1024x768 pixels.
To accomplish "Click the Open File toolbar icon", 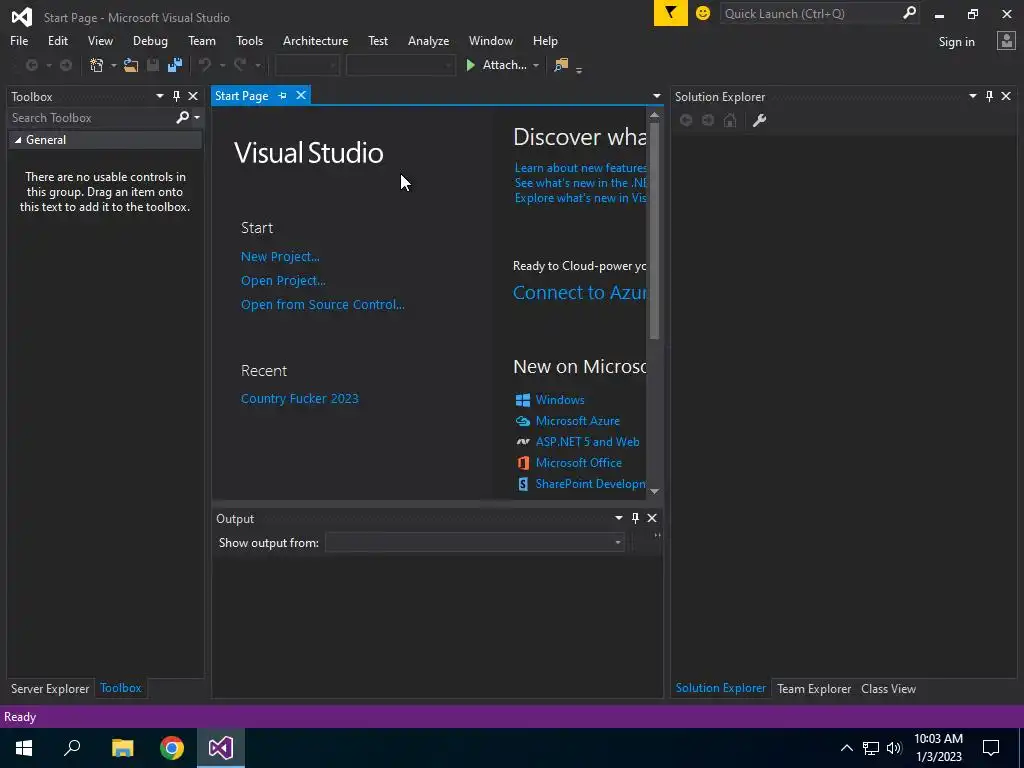I will [x=131, y=65].
